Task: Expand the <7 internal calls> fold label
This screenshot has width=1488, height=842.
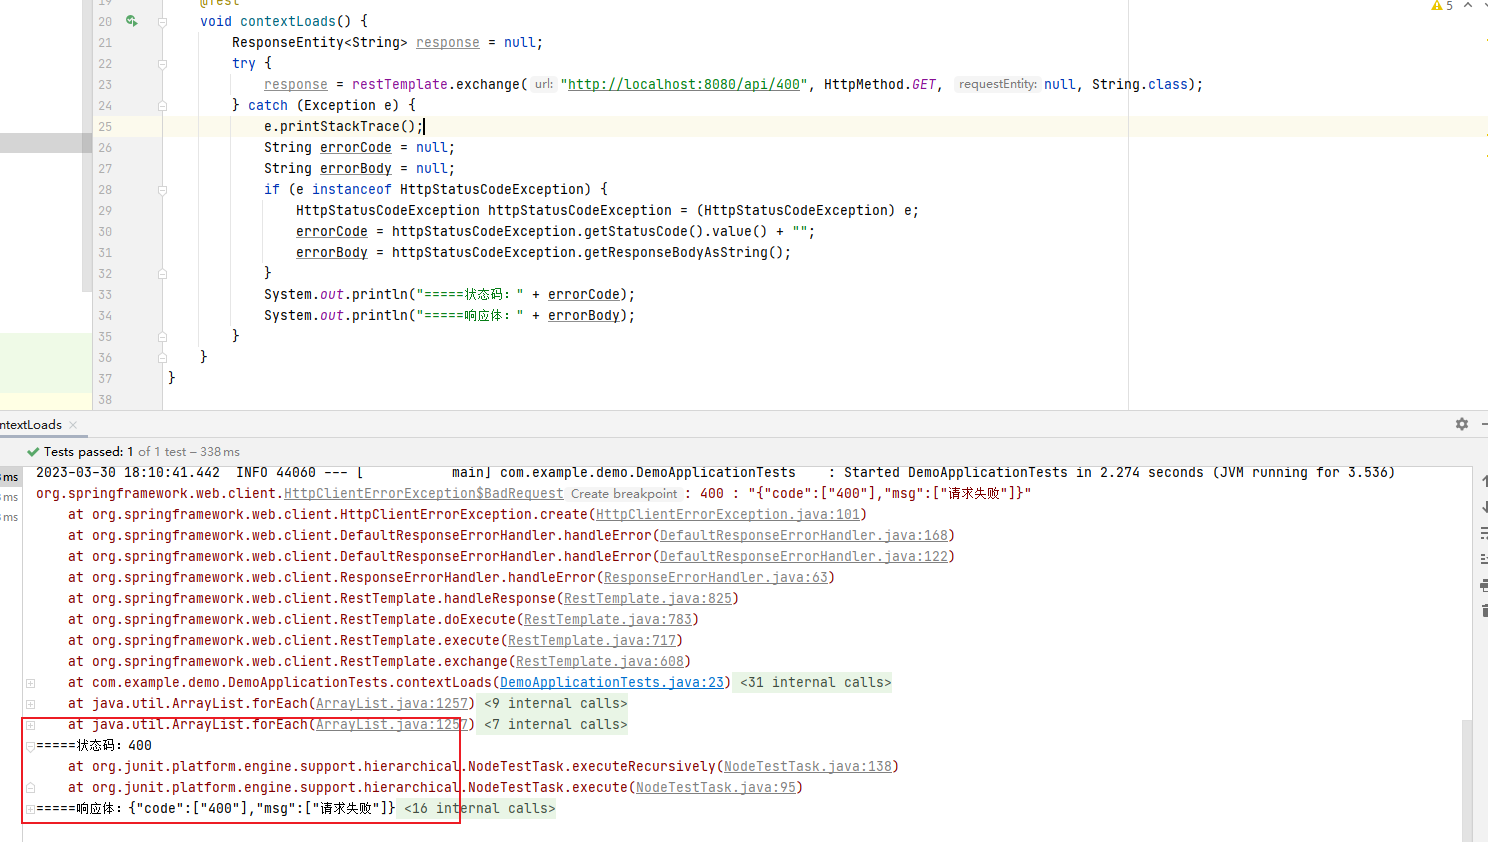Action: point(555,725)
